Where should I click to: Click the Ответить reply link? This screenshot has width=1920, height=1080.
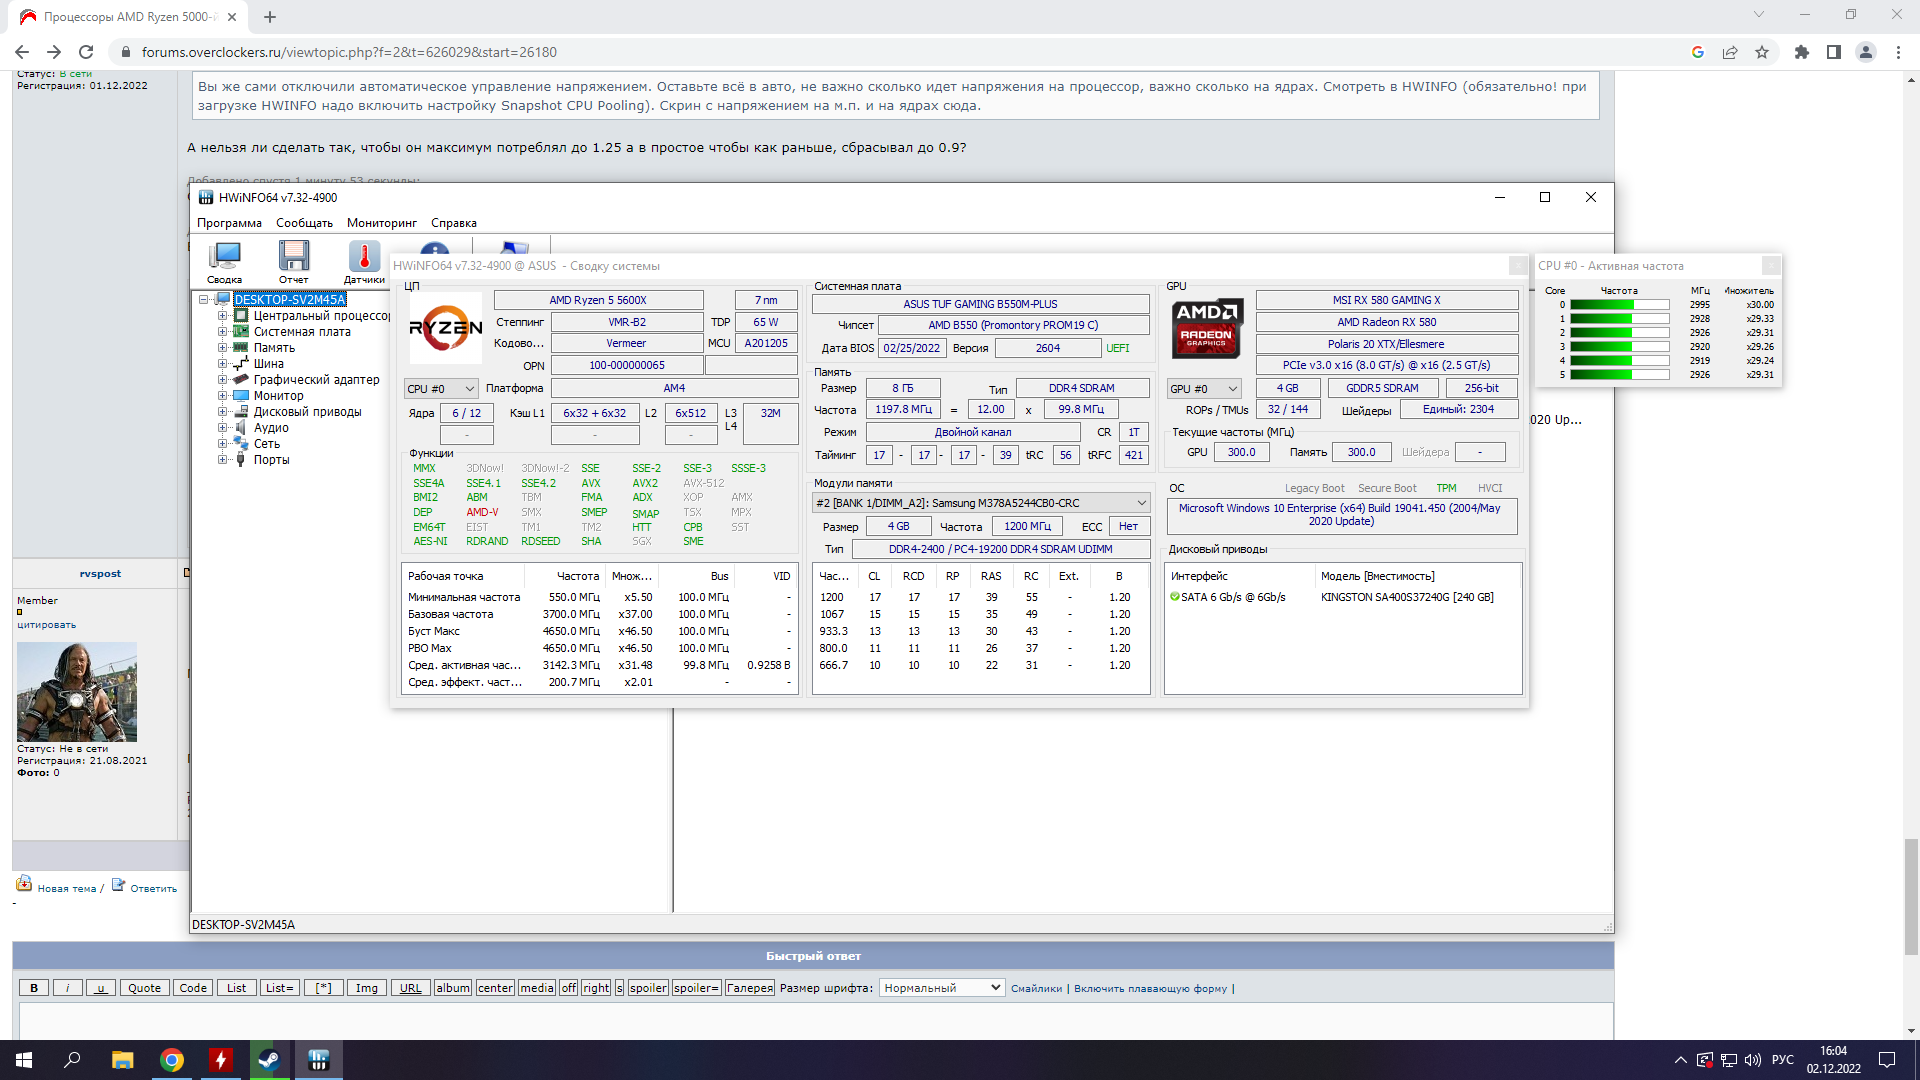pyautogui.click(x=152, y=888)
